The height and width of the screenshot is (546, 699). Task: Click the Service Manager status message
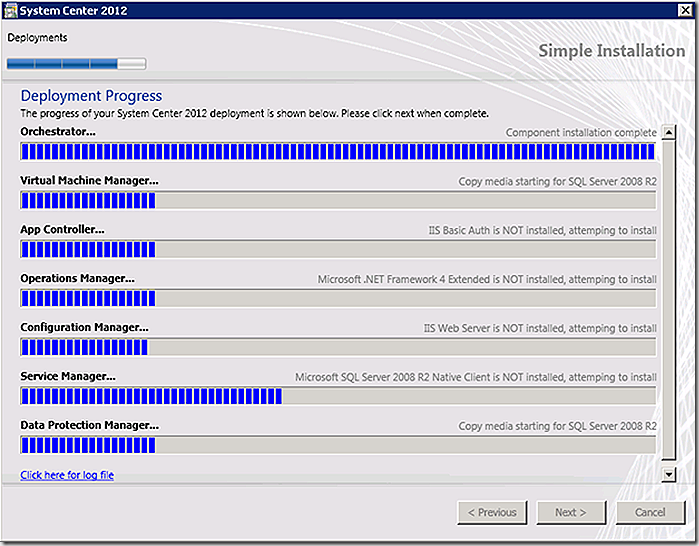(476, 378)
